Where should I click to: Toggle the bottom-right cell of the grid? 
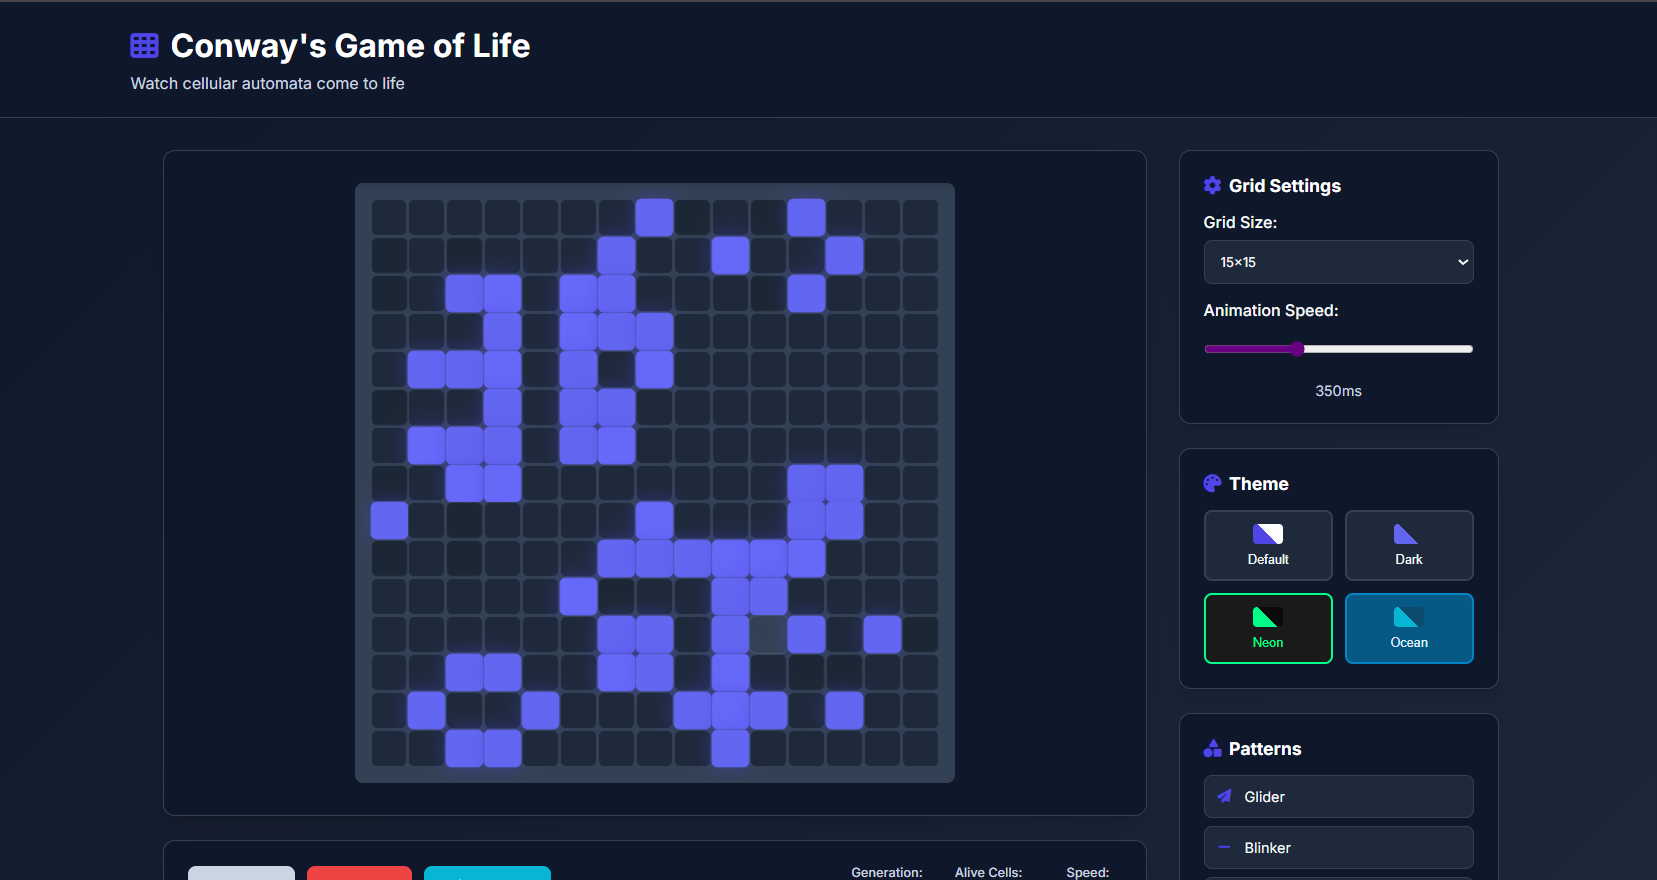click(x=920, y=748)
